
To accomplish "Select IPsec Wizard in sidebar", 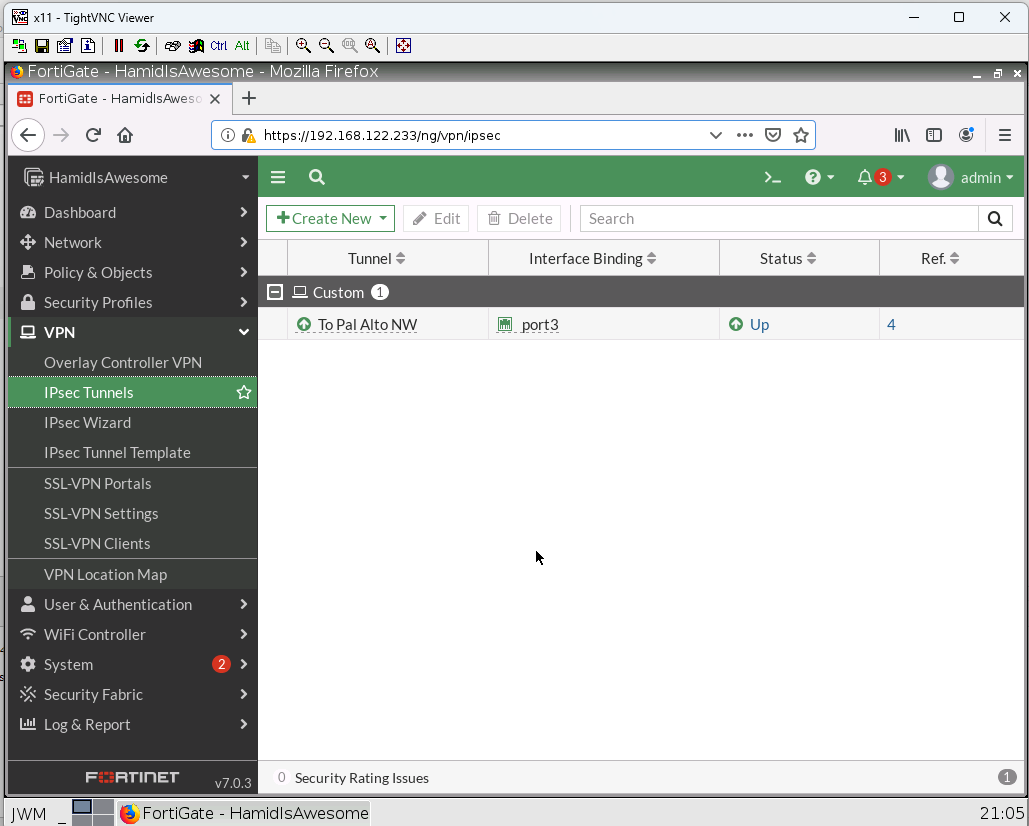I will 87,422.
